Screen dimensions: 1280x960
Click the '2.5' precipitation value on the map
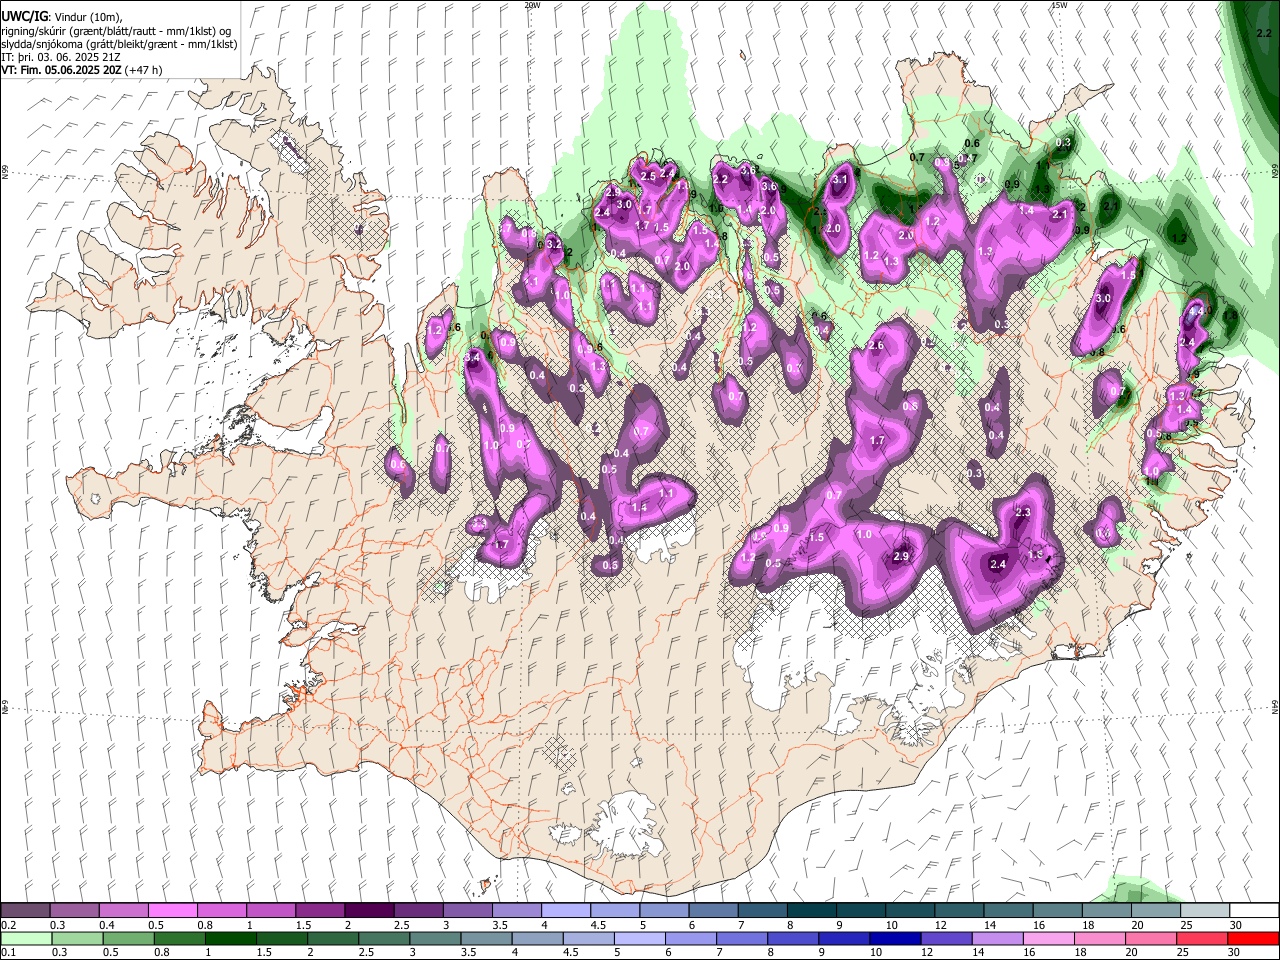click(x=647, y=177)
